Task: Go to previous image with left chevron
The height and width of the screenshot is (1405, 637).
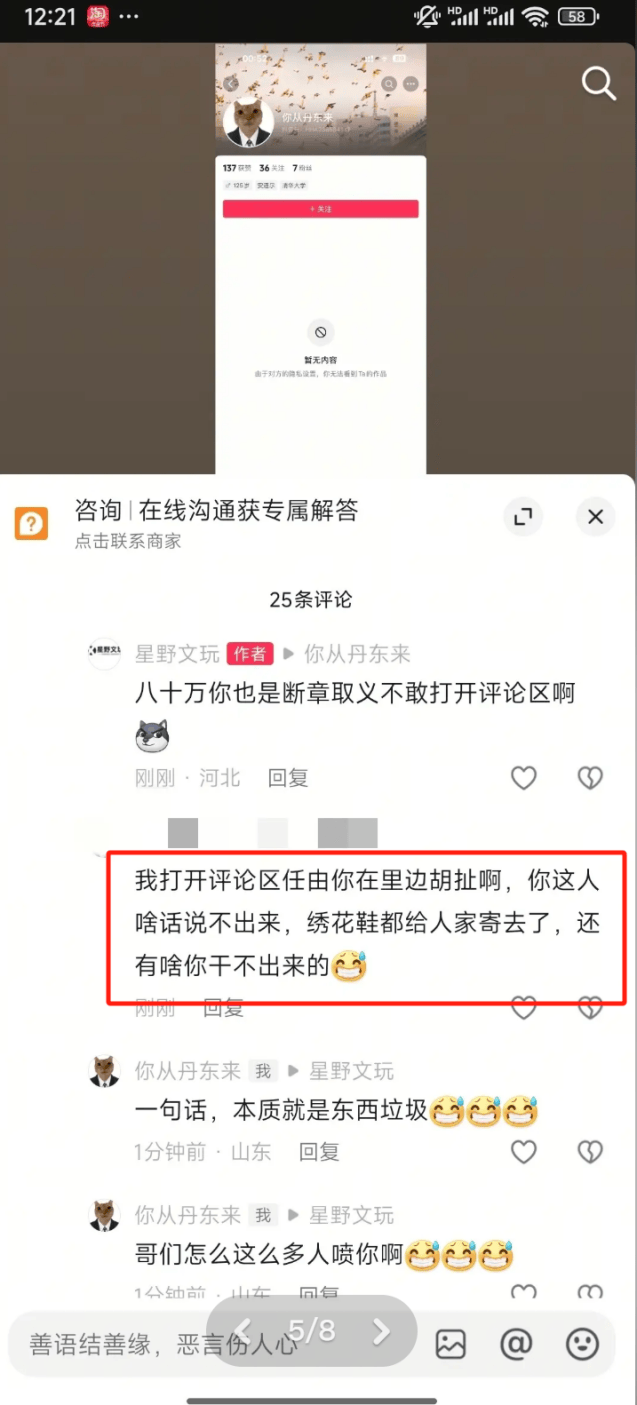Action: pyautogui.click(x=243, y=1330)
